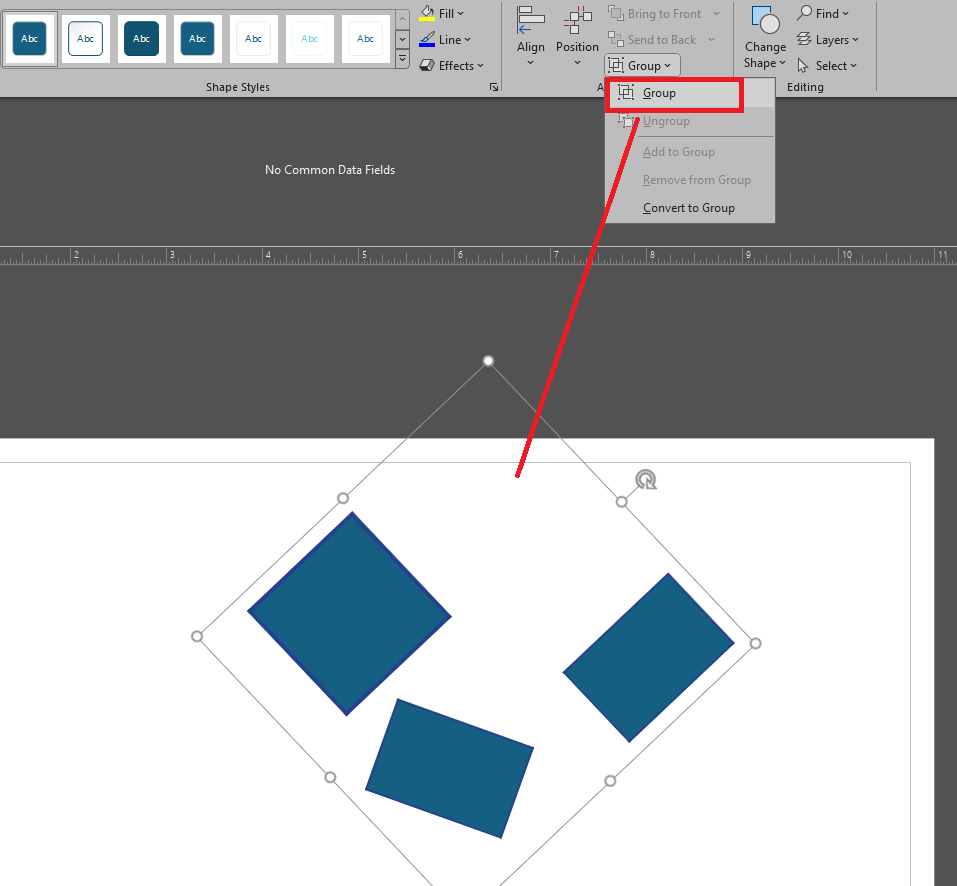
Task: Expand Send to Back dropdown arrow
Action: 712,40
